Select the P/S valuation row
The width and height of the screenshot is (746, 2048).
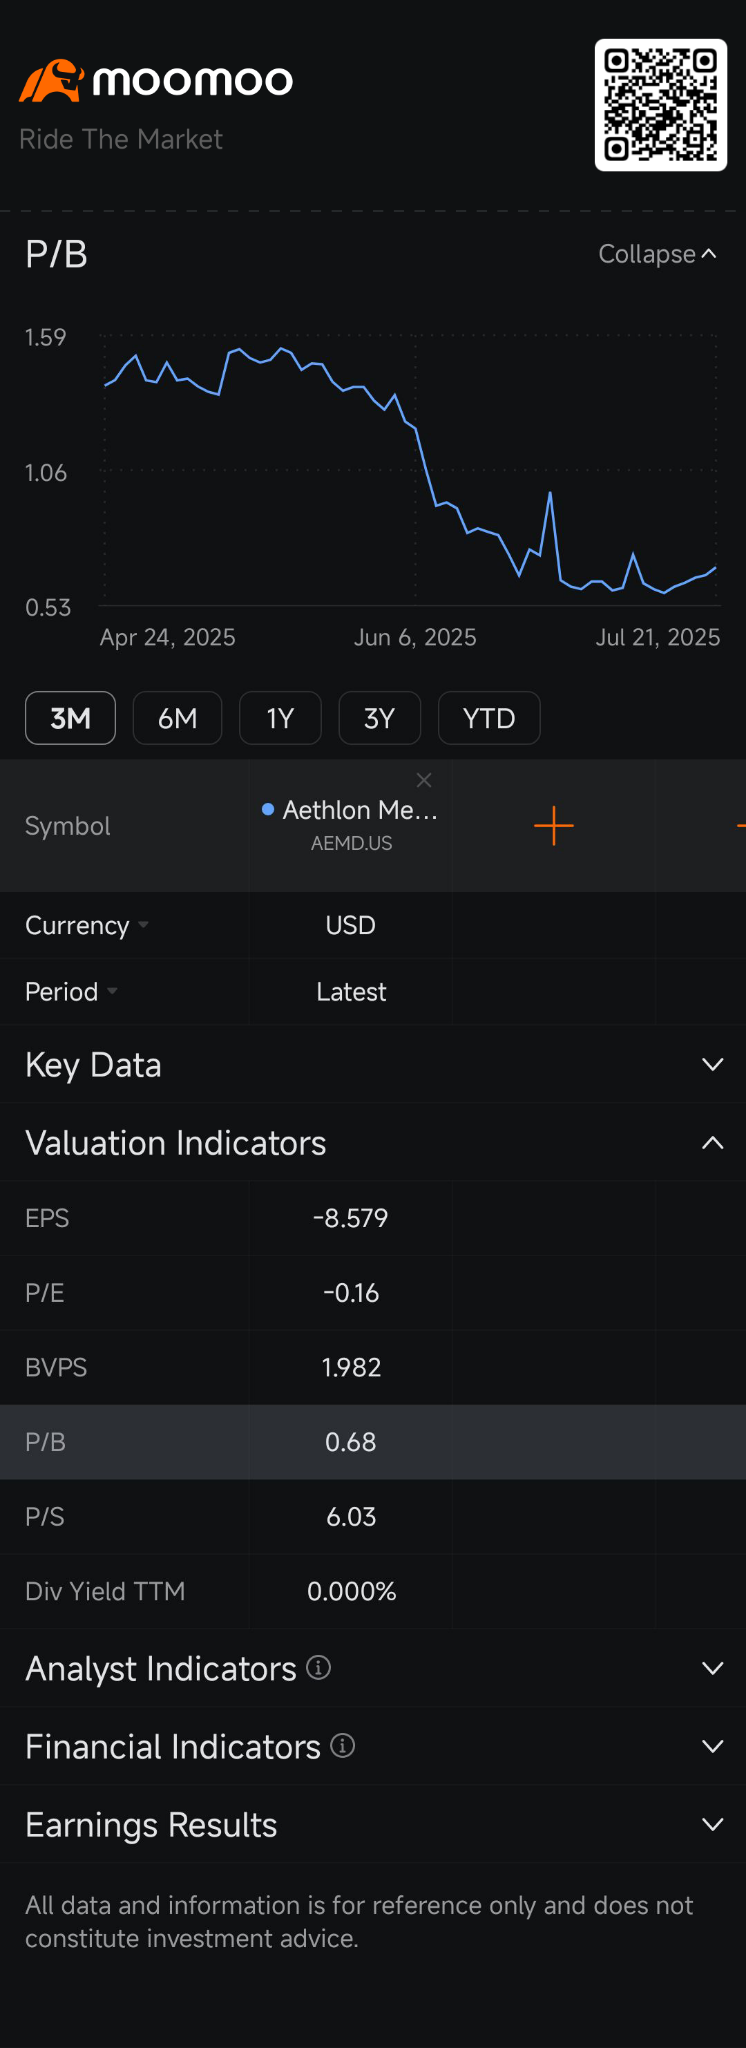pos(373,1517)
